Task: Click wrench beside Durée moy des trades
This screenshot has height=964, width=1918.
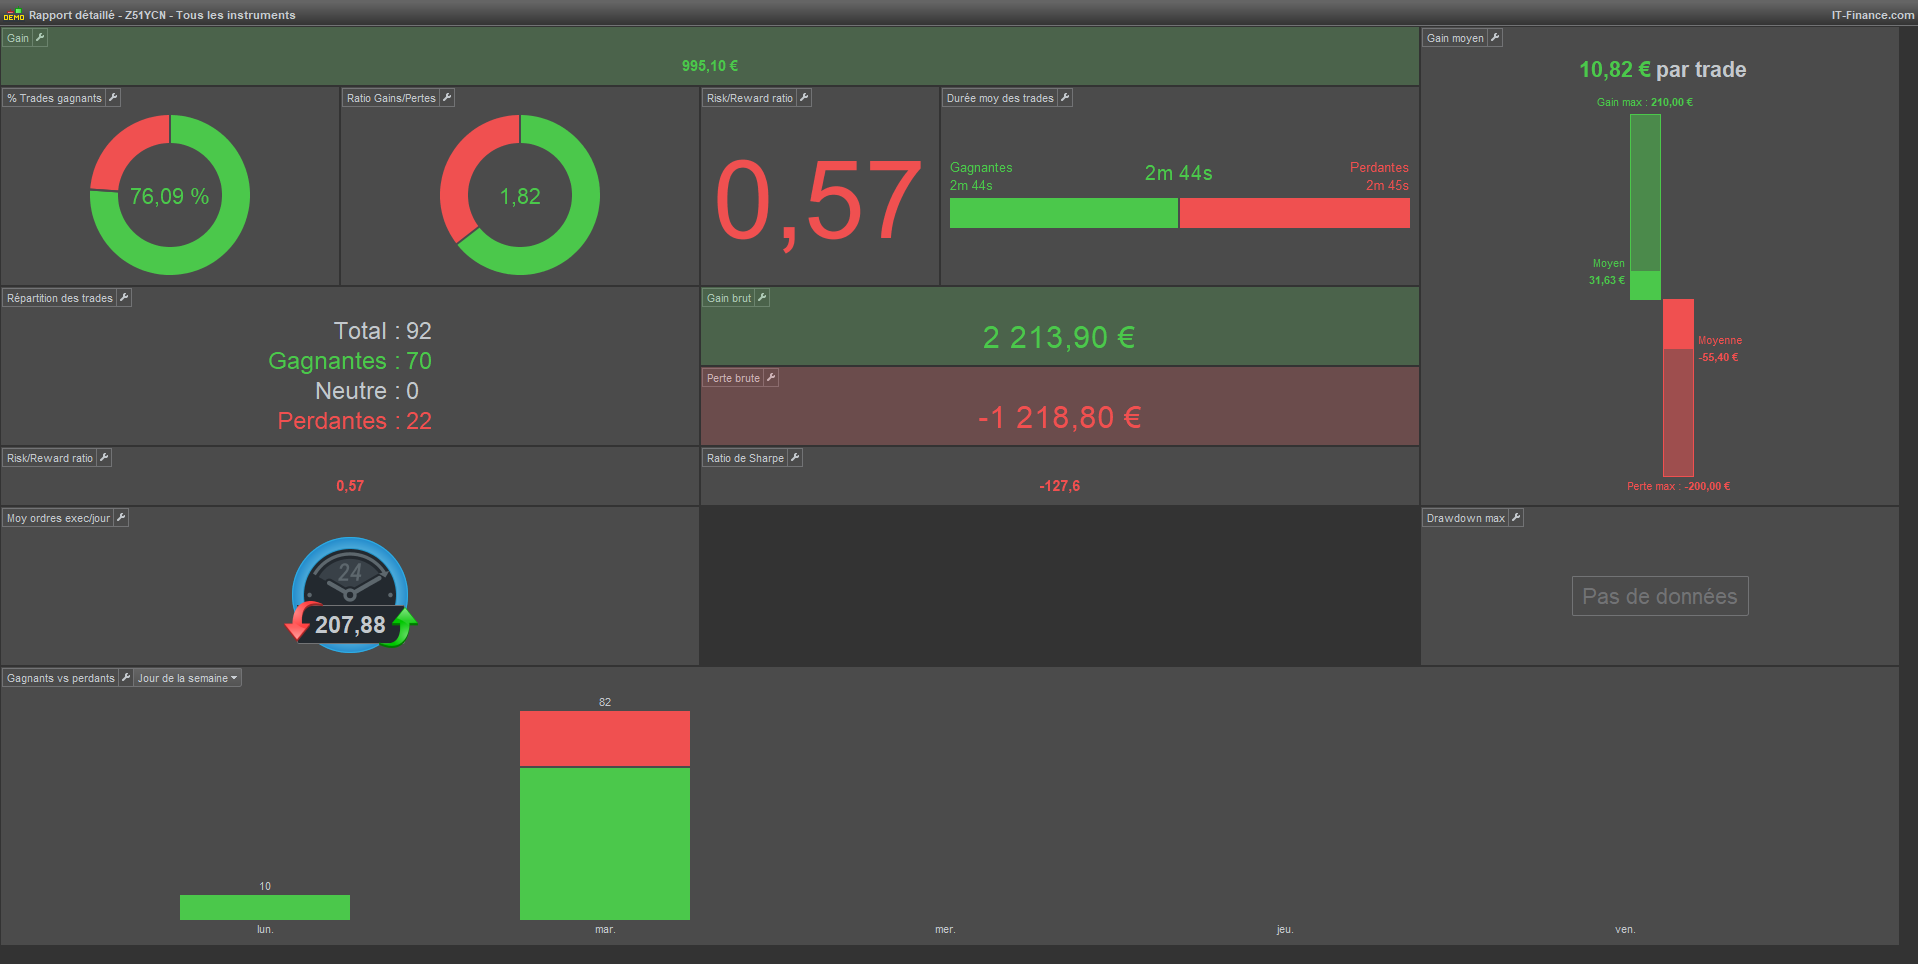Action: [1065, 98]
